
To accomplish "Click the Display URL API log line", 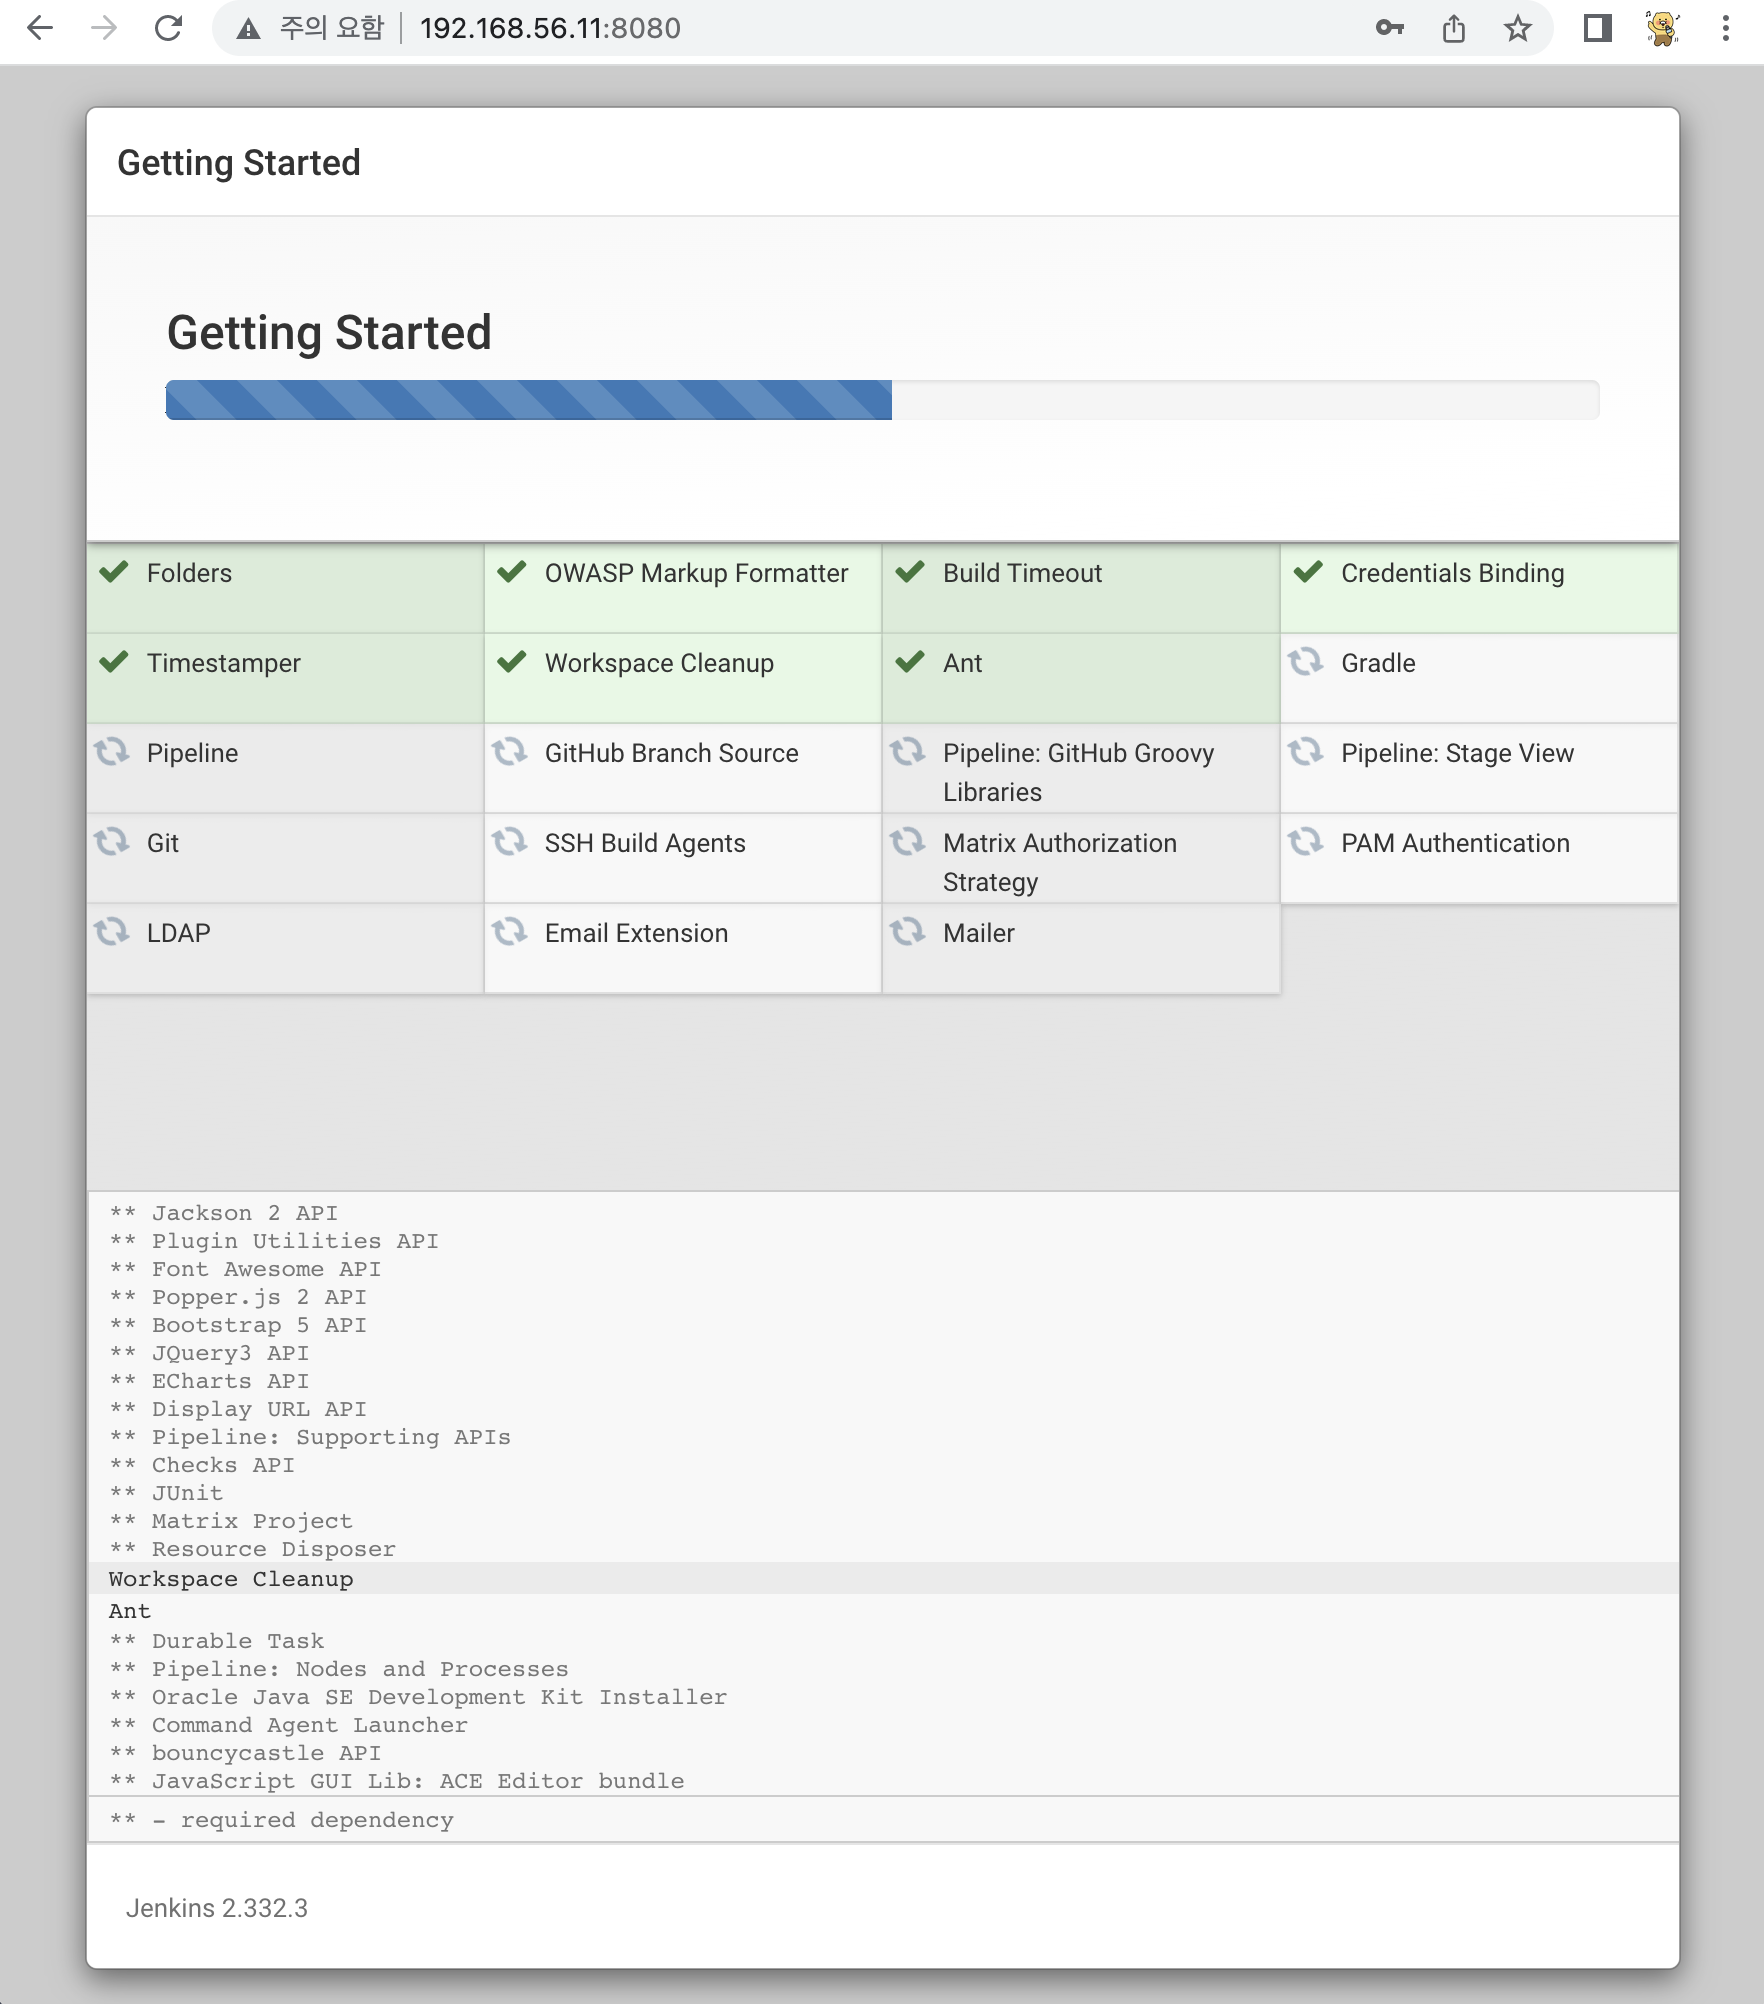I will point(238,1409).
